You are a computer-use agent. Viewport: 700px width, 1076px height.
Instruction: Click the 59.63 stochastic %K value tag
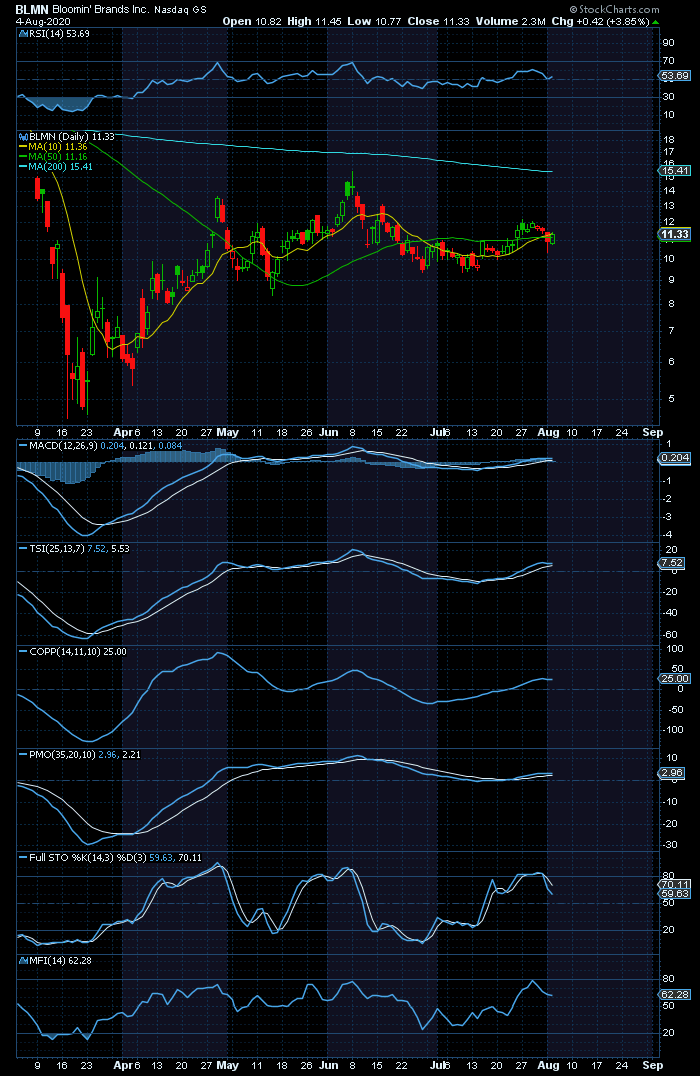[x=675, y=894]
